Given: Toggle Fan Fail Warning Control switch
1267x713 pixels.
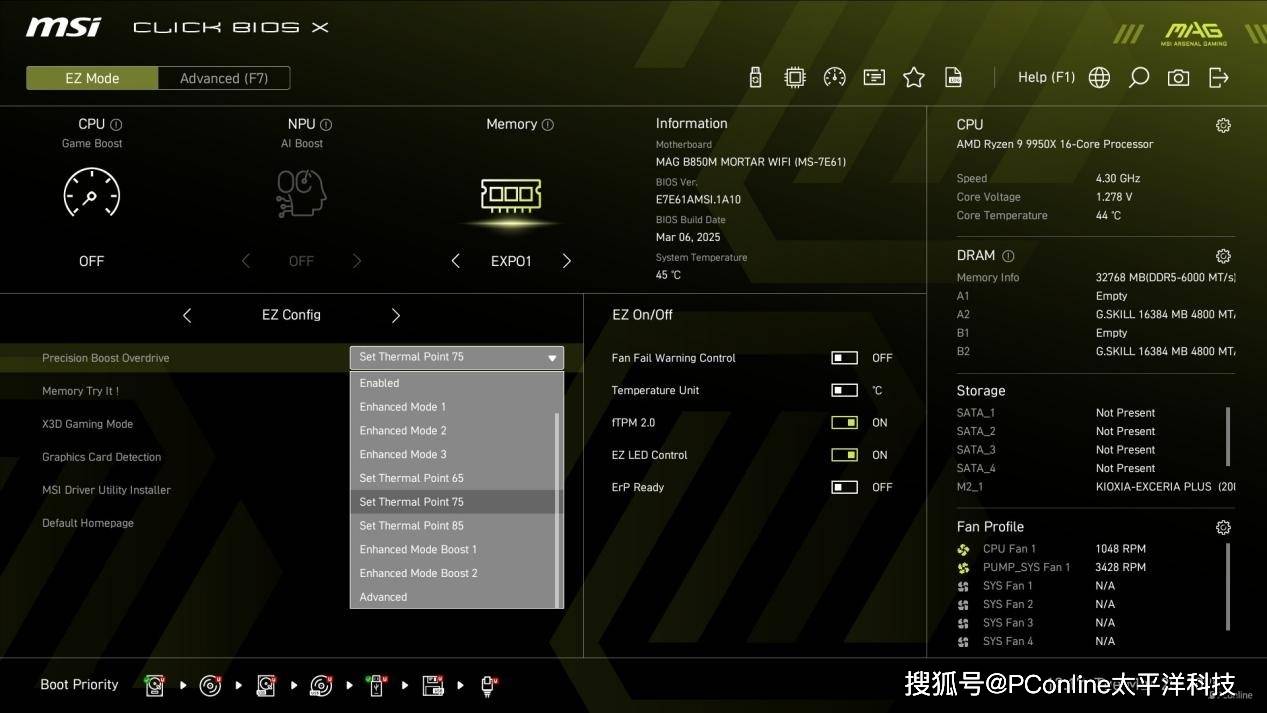Looking at the screenshot, I should [x=844, y=358].
